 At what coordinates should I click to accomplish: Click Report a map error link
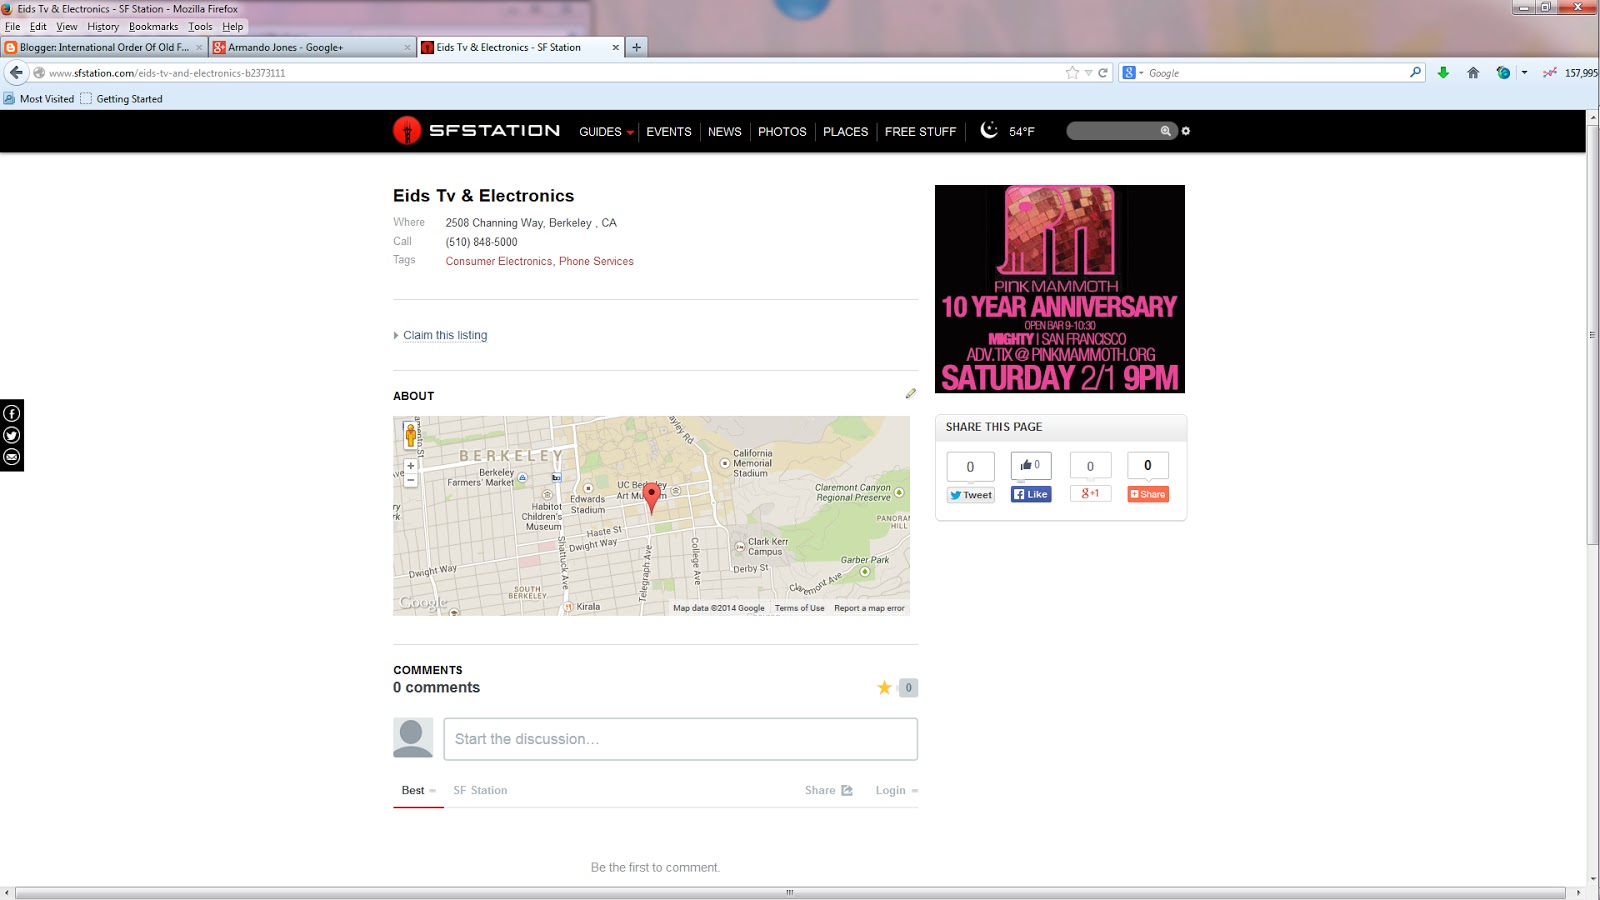click(x=869, y=608)
